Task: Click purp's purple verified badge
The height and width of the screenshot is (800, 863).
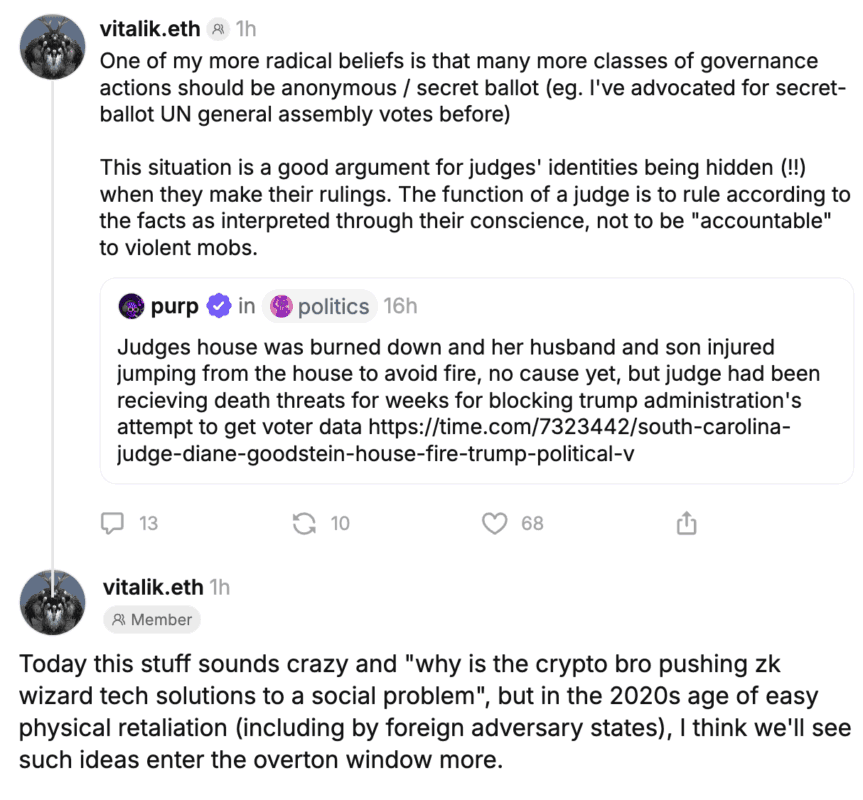Action: coord(218,307)
